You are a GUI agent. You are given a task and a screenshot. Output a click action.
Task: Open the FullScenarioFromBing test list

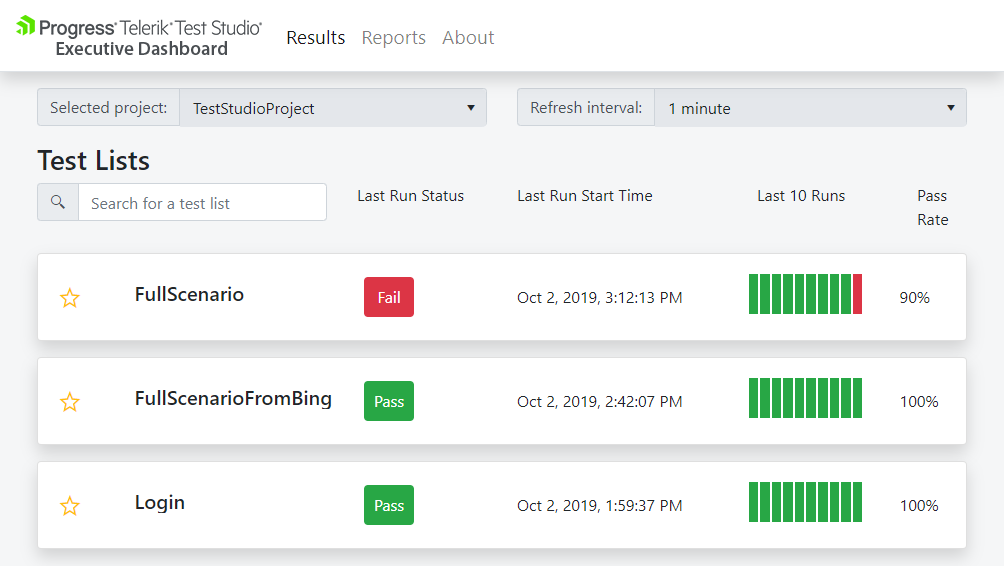(233, 399)
